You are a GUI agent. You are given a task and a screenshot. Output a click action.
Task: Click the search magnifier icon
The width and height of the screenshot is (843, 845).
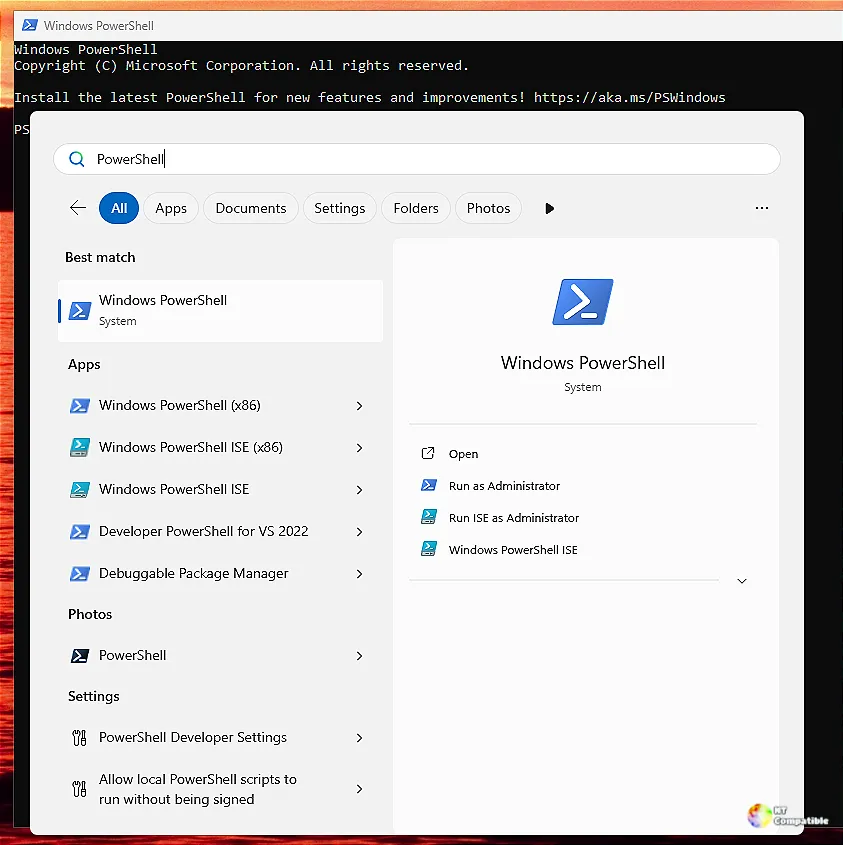click(x=77, y=159)
